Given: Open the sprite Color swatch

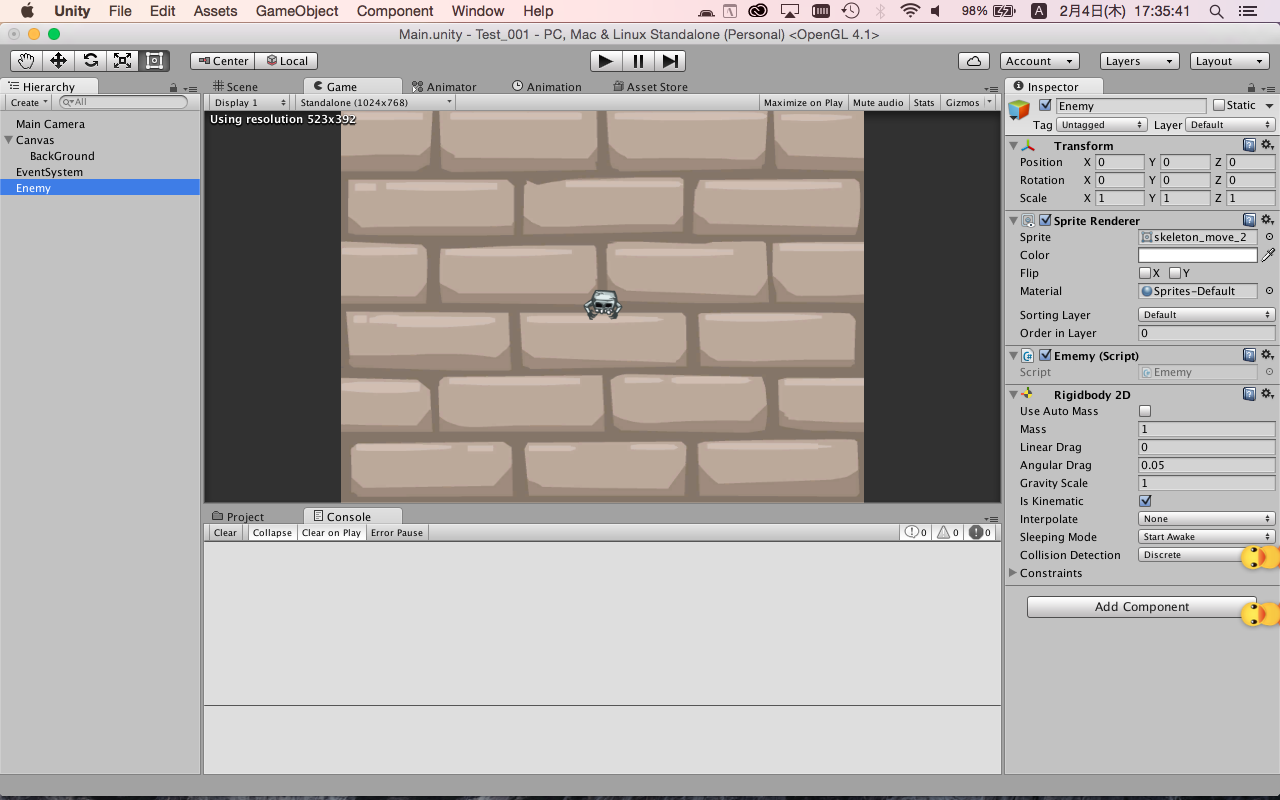Looking at the screenshot, I should pos(1198,255).
